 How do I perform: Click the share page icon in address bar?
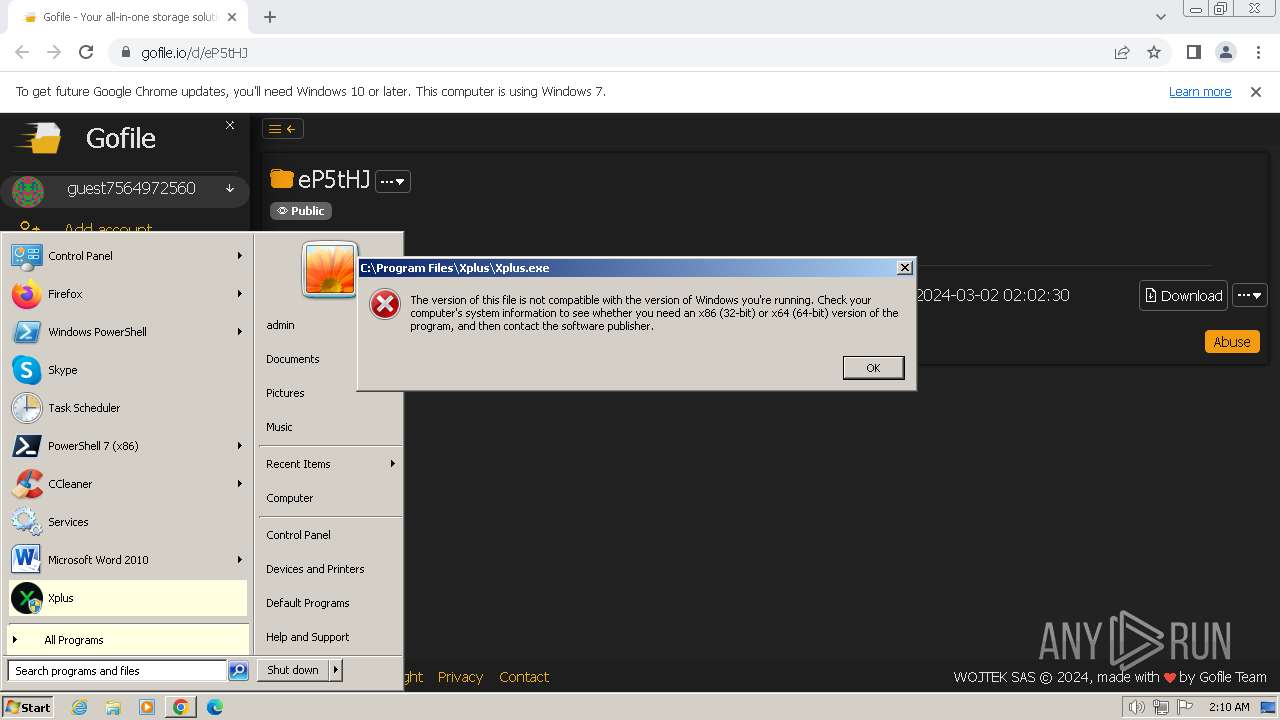pyautogui.click(x=1122, y=52)
